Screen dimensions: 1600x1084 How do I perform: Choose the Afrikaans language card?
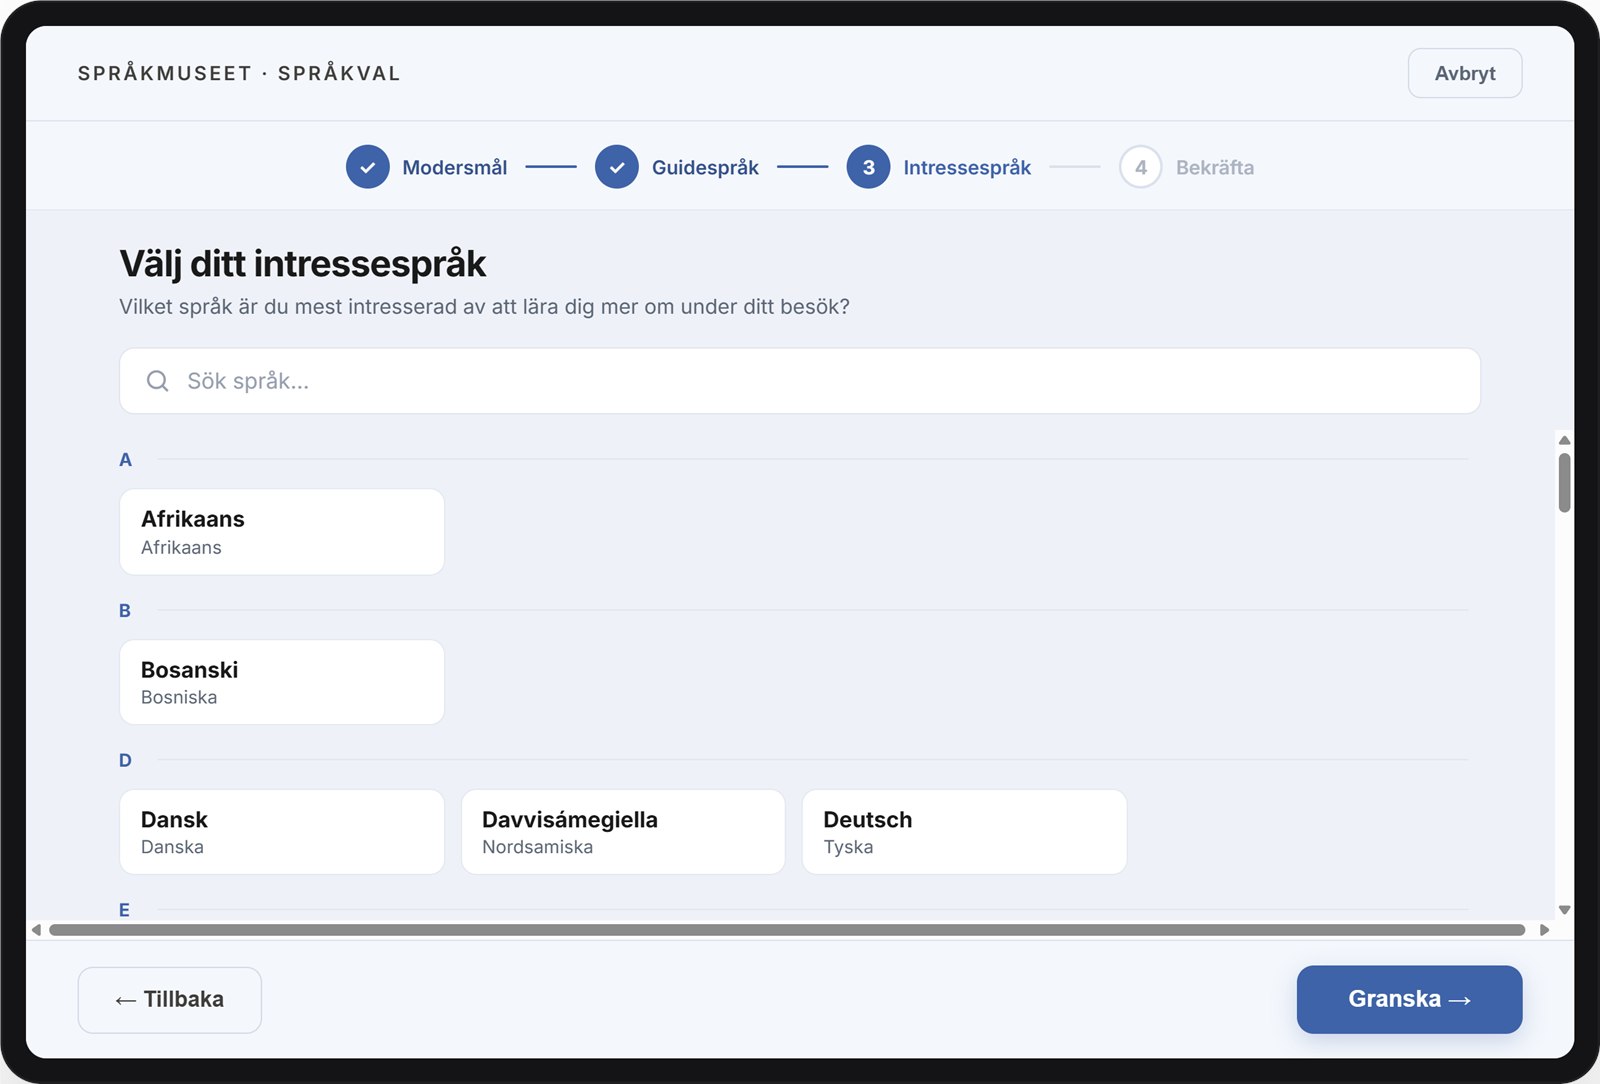(282, 532)
